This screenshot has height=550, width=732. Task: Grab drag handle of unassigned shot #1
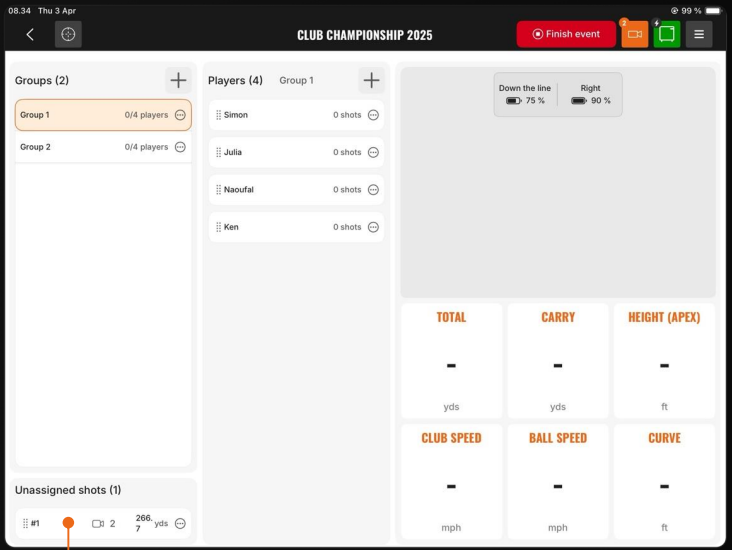click(x=26, y=523)
